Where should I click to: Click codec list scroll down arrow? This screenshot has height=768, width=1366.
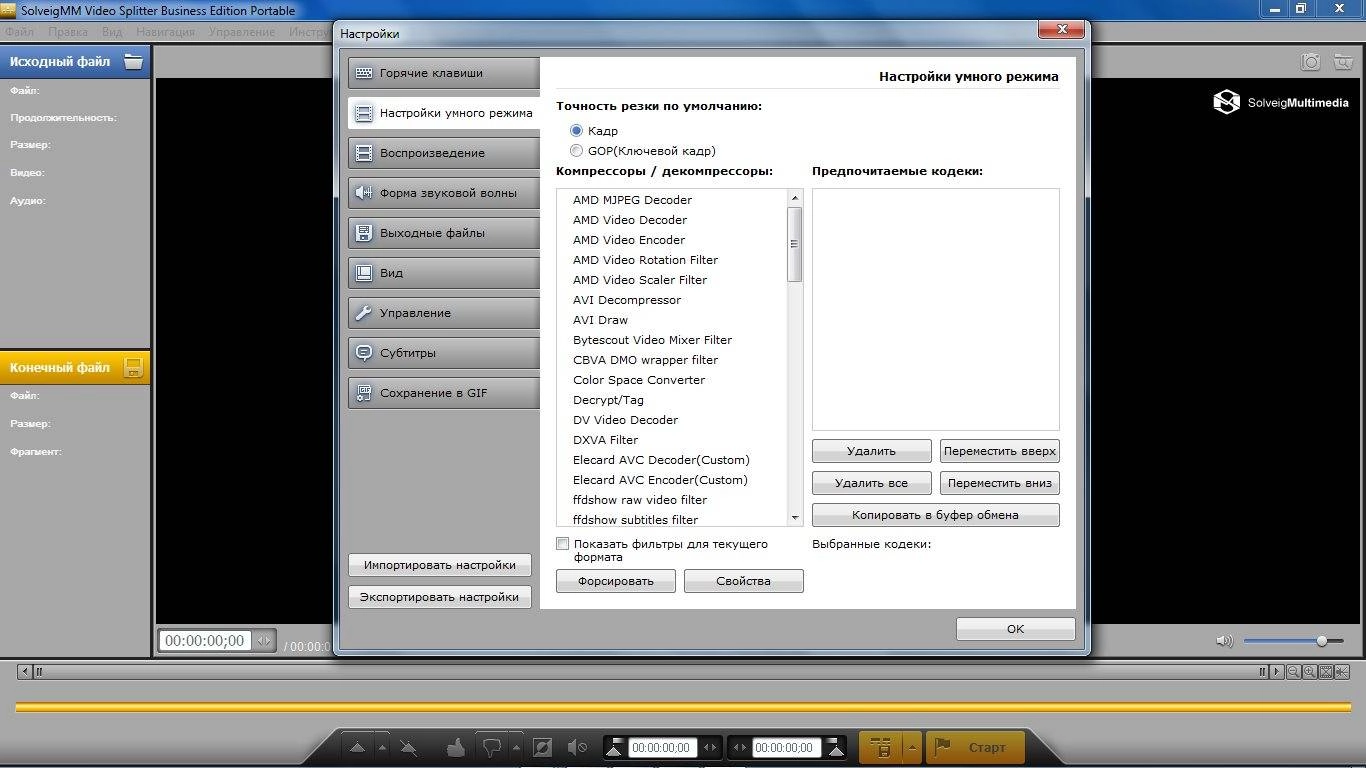795,518
